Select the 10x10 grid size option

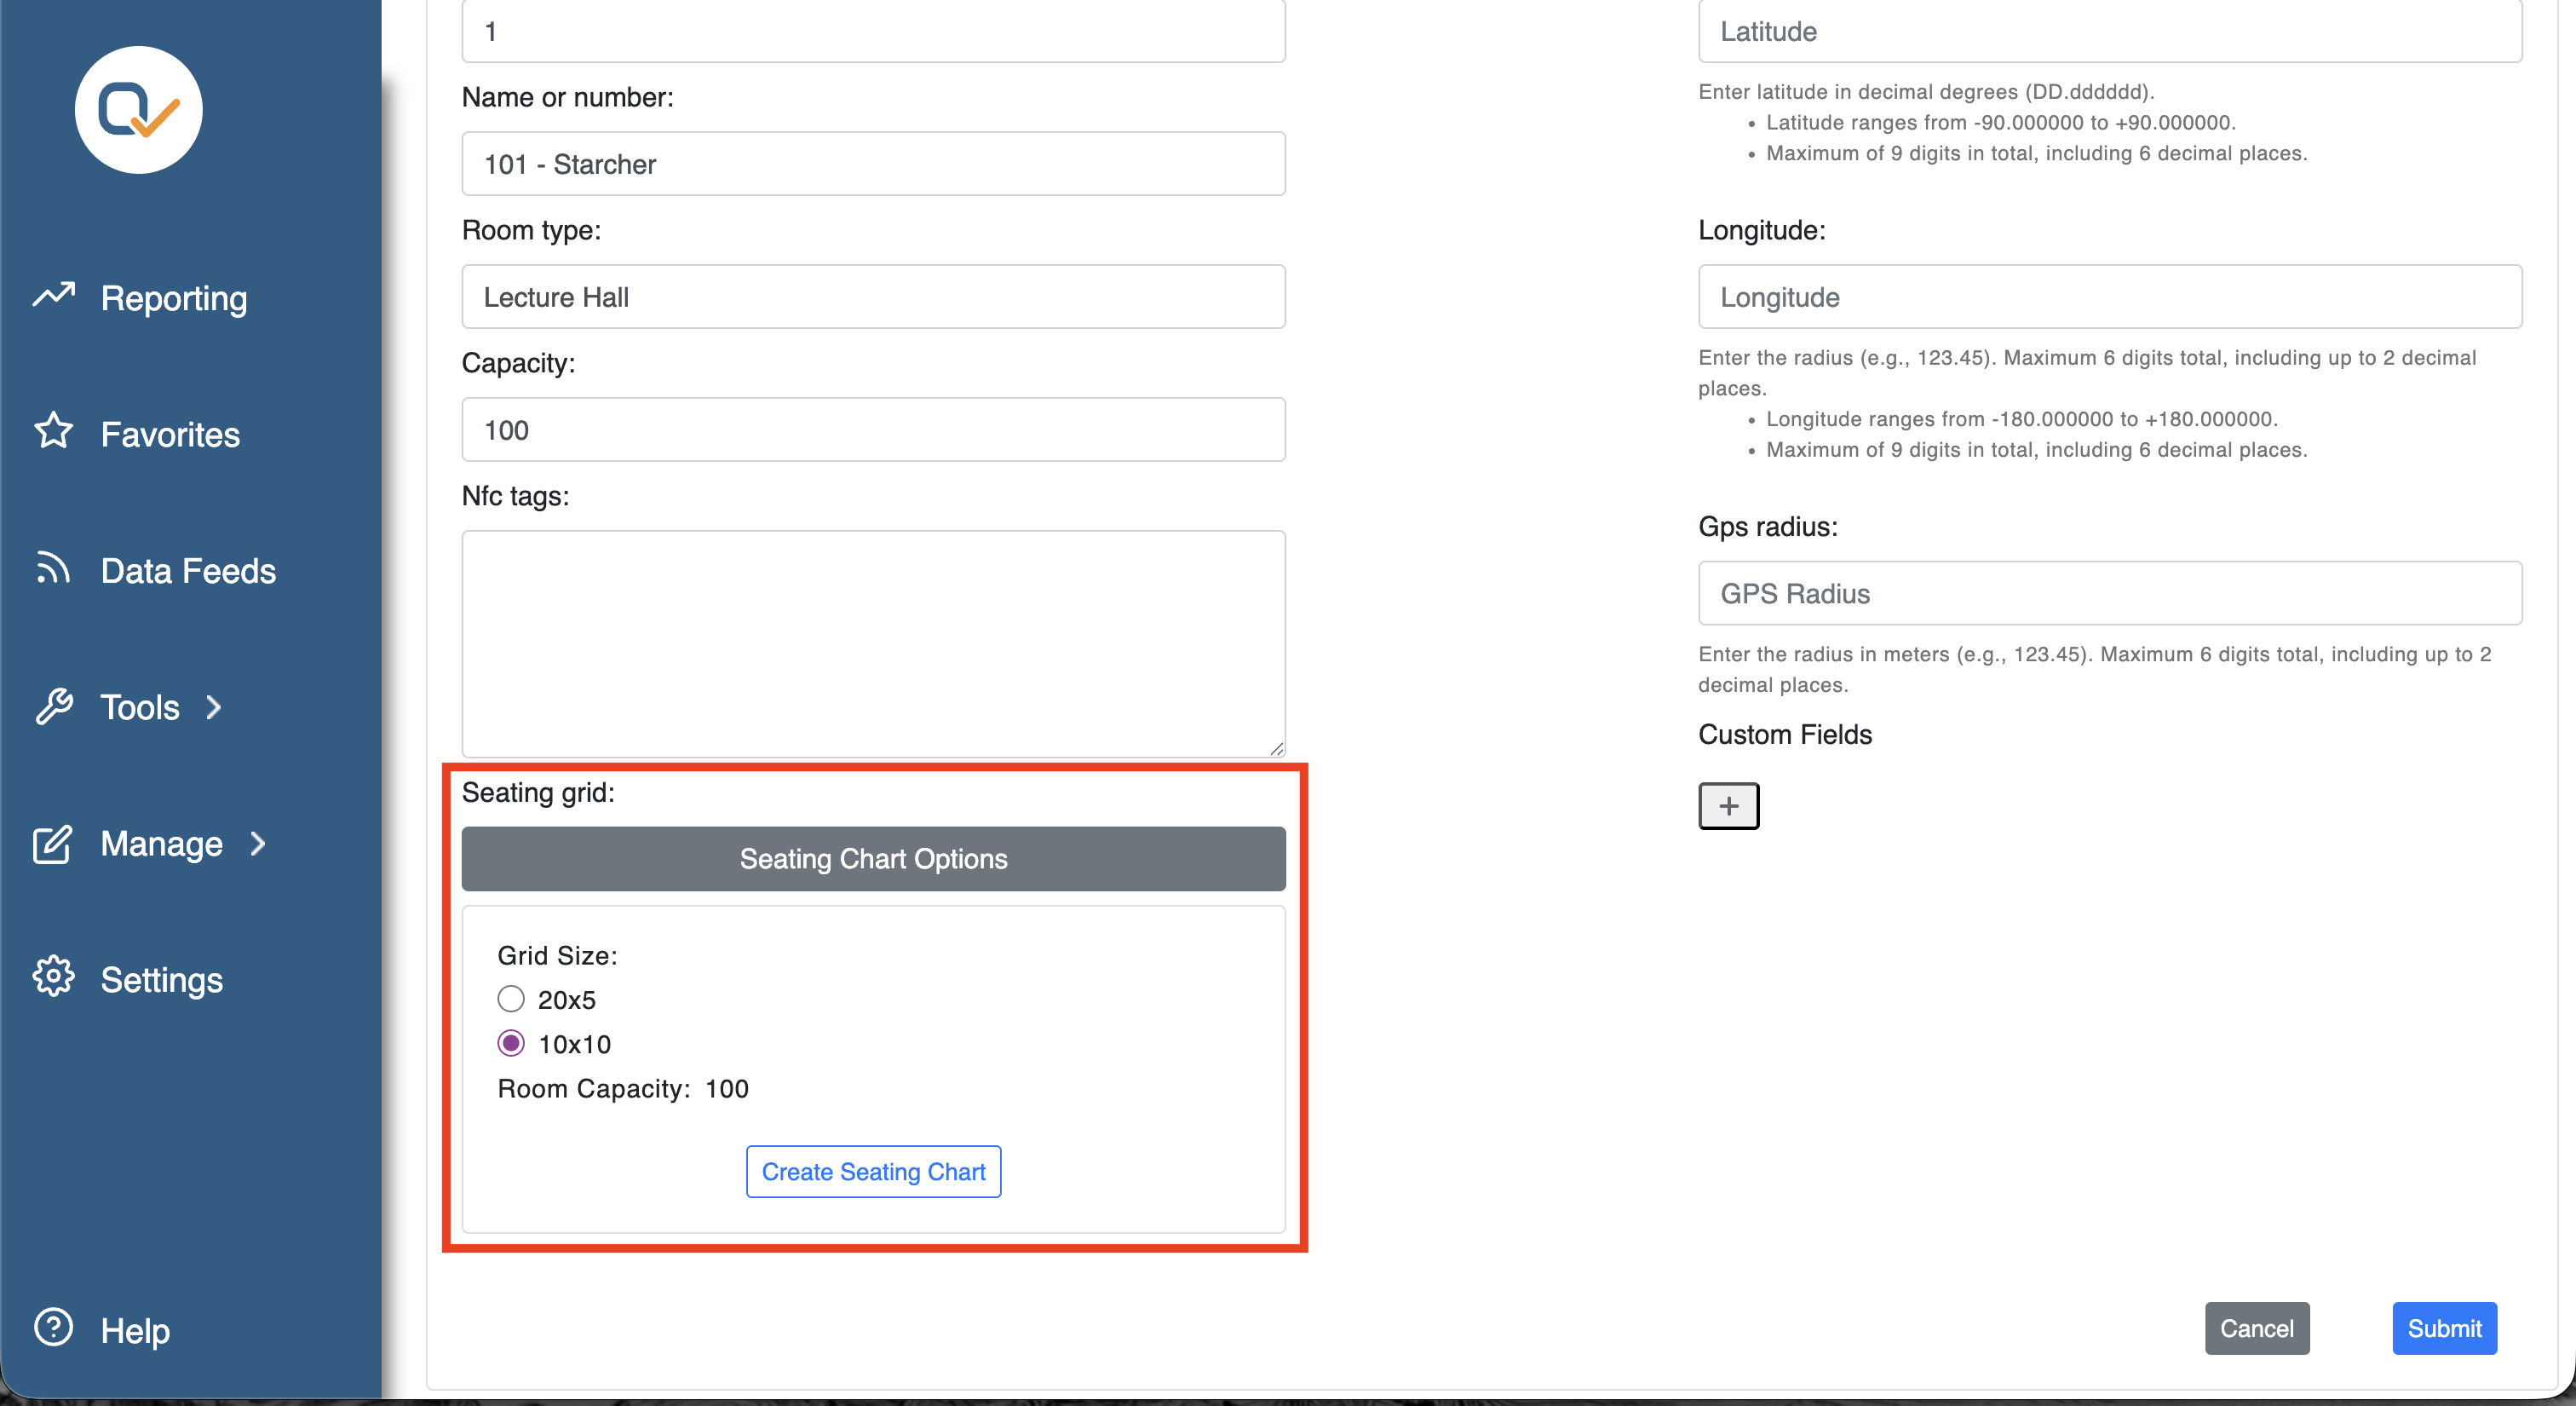click(511, 1043)
